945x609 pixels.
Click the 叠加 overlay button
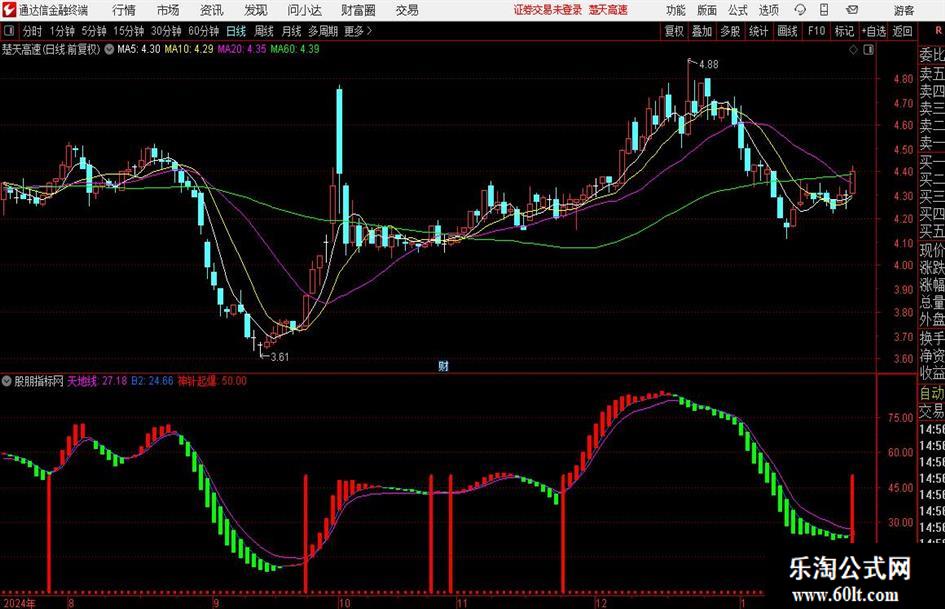coord(702,31)
